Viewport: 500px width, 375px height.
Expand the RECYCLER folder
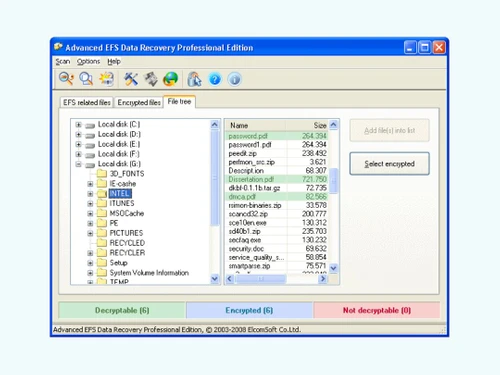pyautogui.click(x=90, y=253)
